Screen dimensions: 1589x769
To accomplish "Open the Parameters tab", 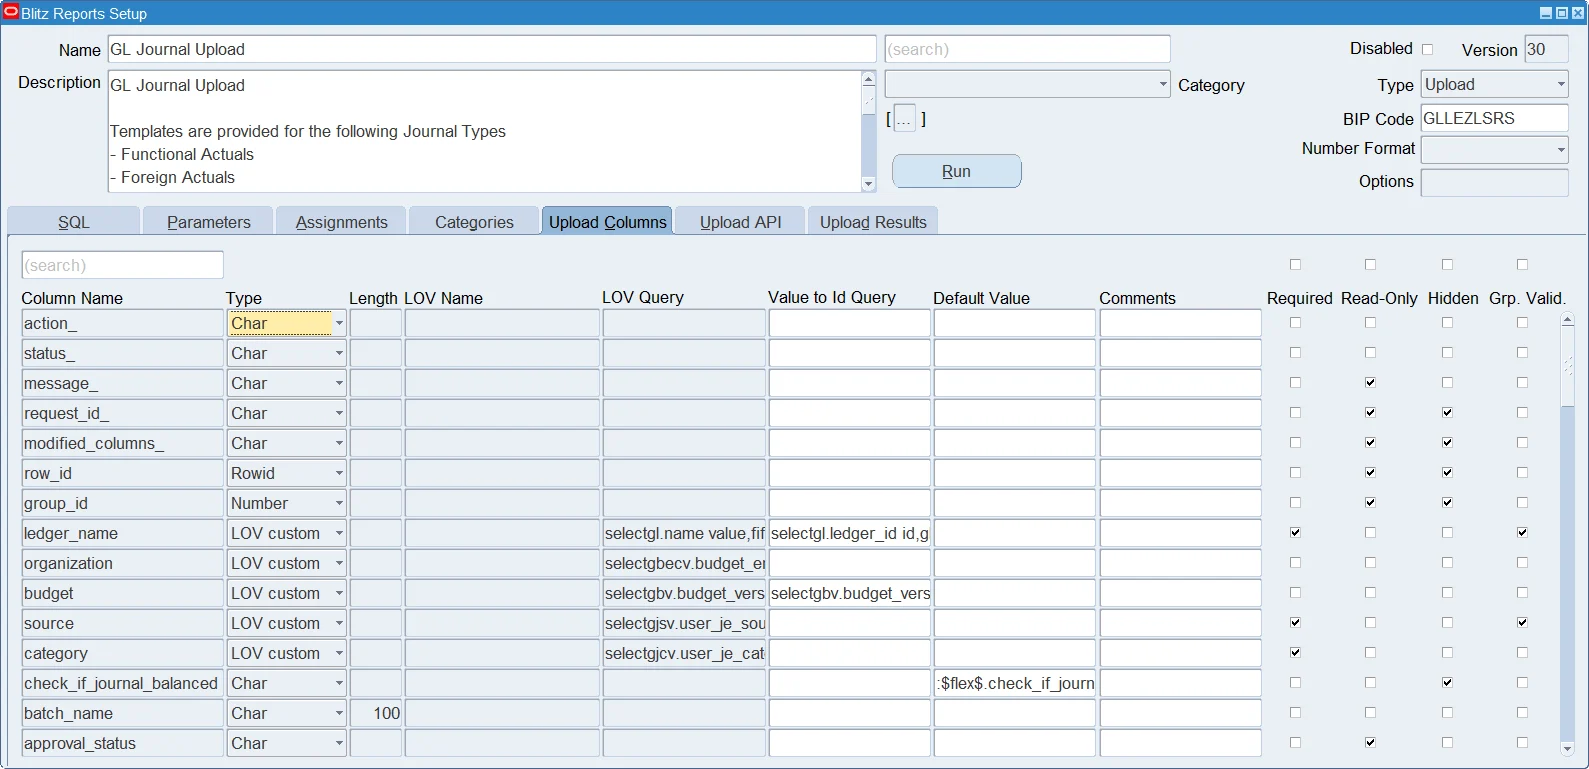I will (x=208, y=221).
